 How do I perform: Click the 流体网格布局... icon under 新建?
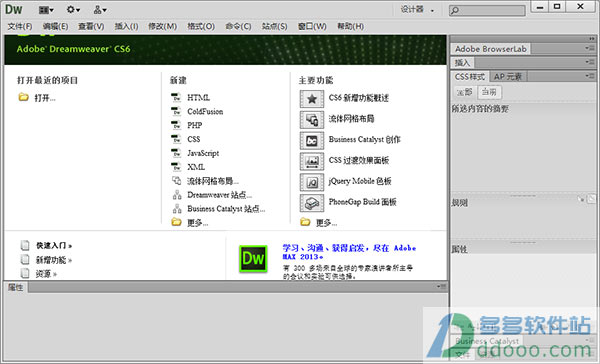tap(176, 180)
